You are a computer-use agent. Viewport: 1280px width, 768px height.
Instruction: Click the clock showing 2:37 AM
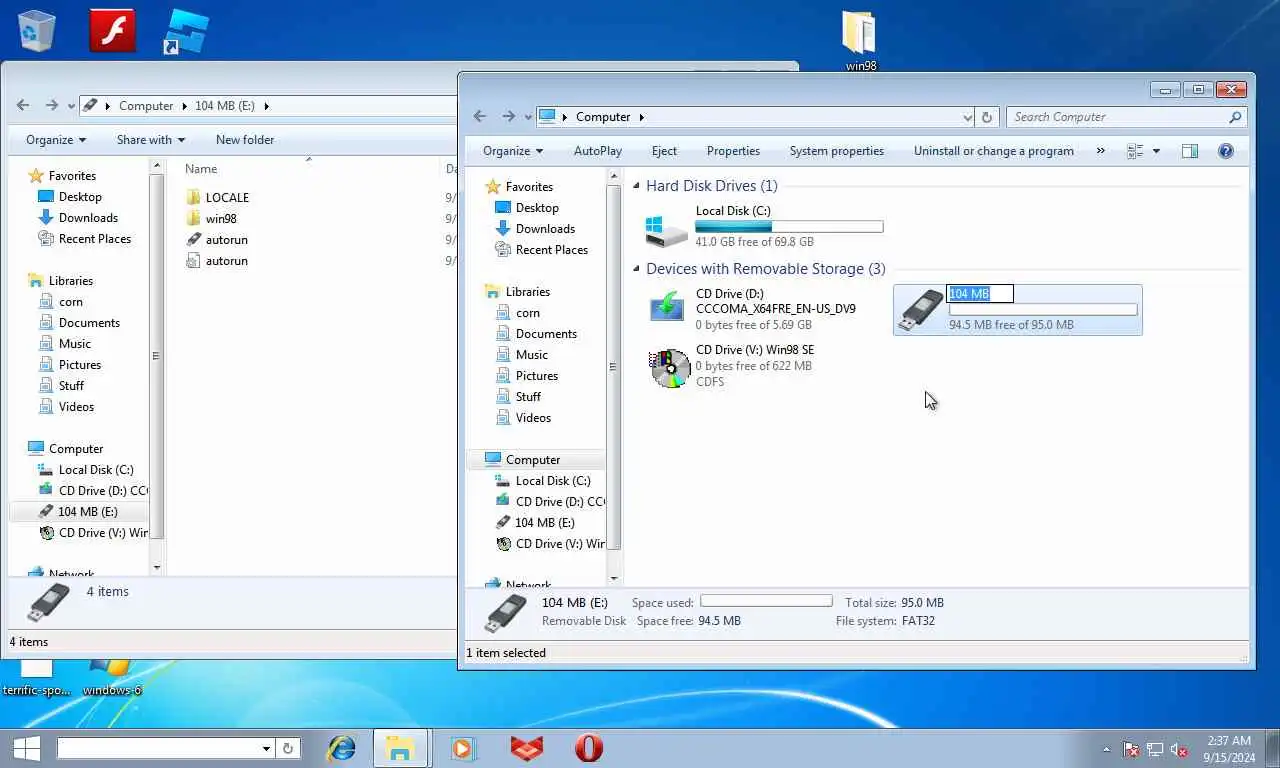(x=1228, y=741)
